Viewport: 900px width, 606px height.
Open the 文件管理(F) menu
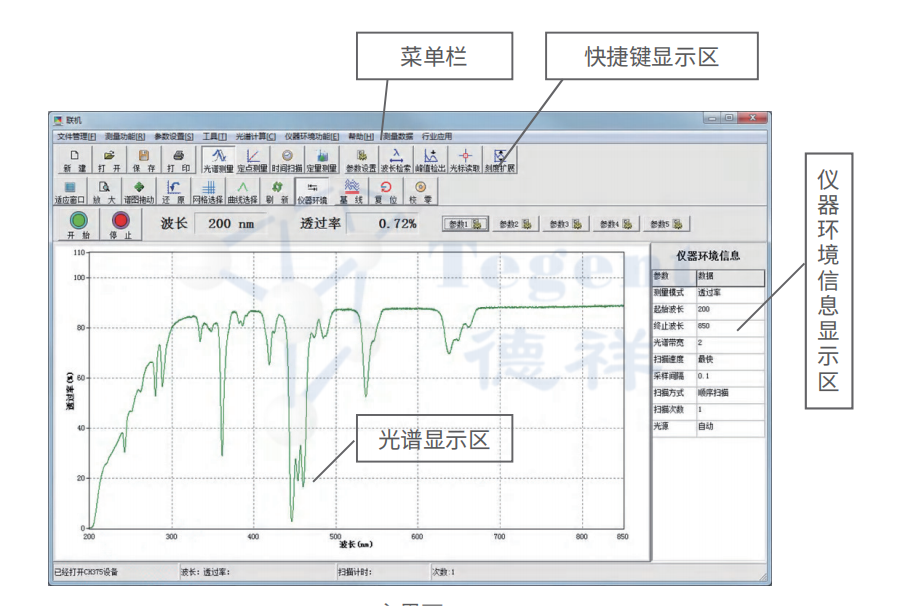tap(76, 136)
